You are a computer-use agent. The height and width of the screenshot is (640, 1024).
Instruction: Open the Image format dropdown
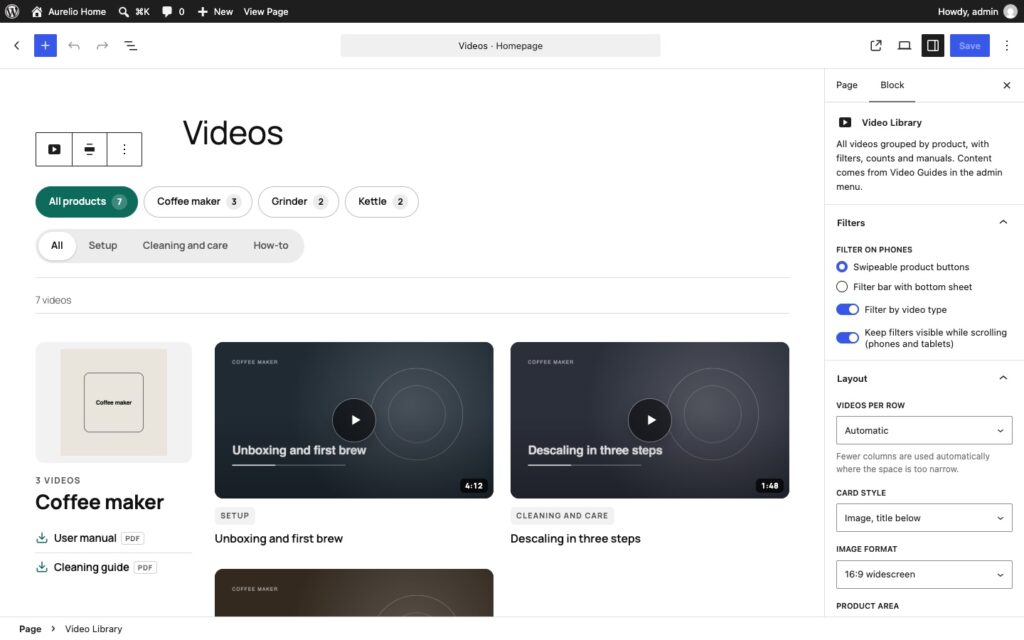924,575
